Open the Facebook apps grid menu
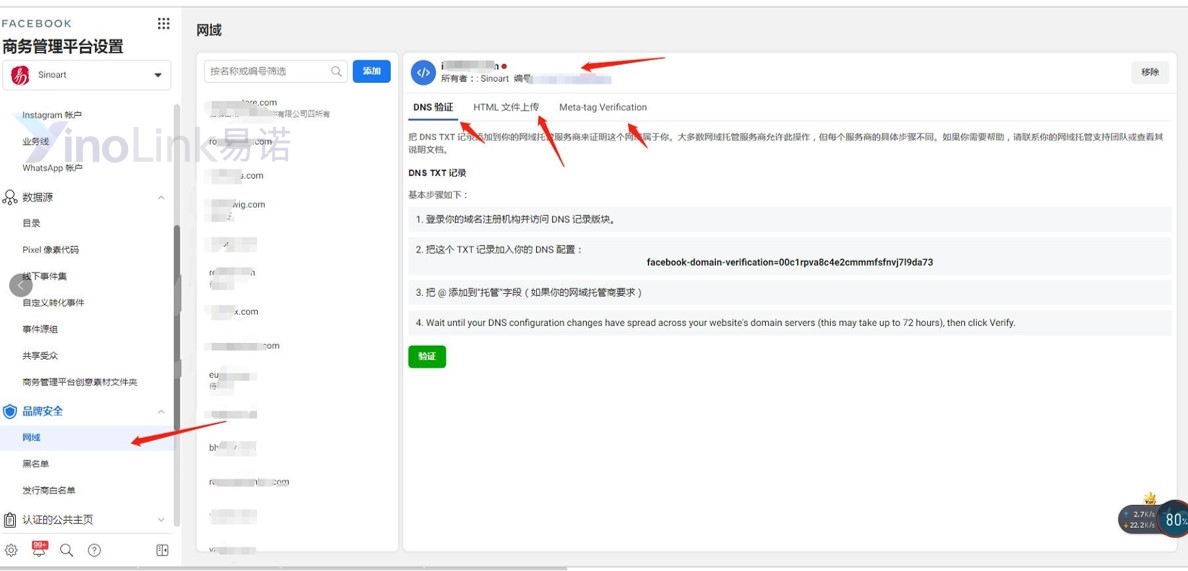The height and width of the screenshot is (571, 1188). [x=164, y=23]
